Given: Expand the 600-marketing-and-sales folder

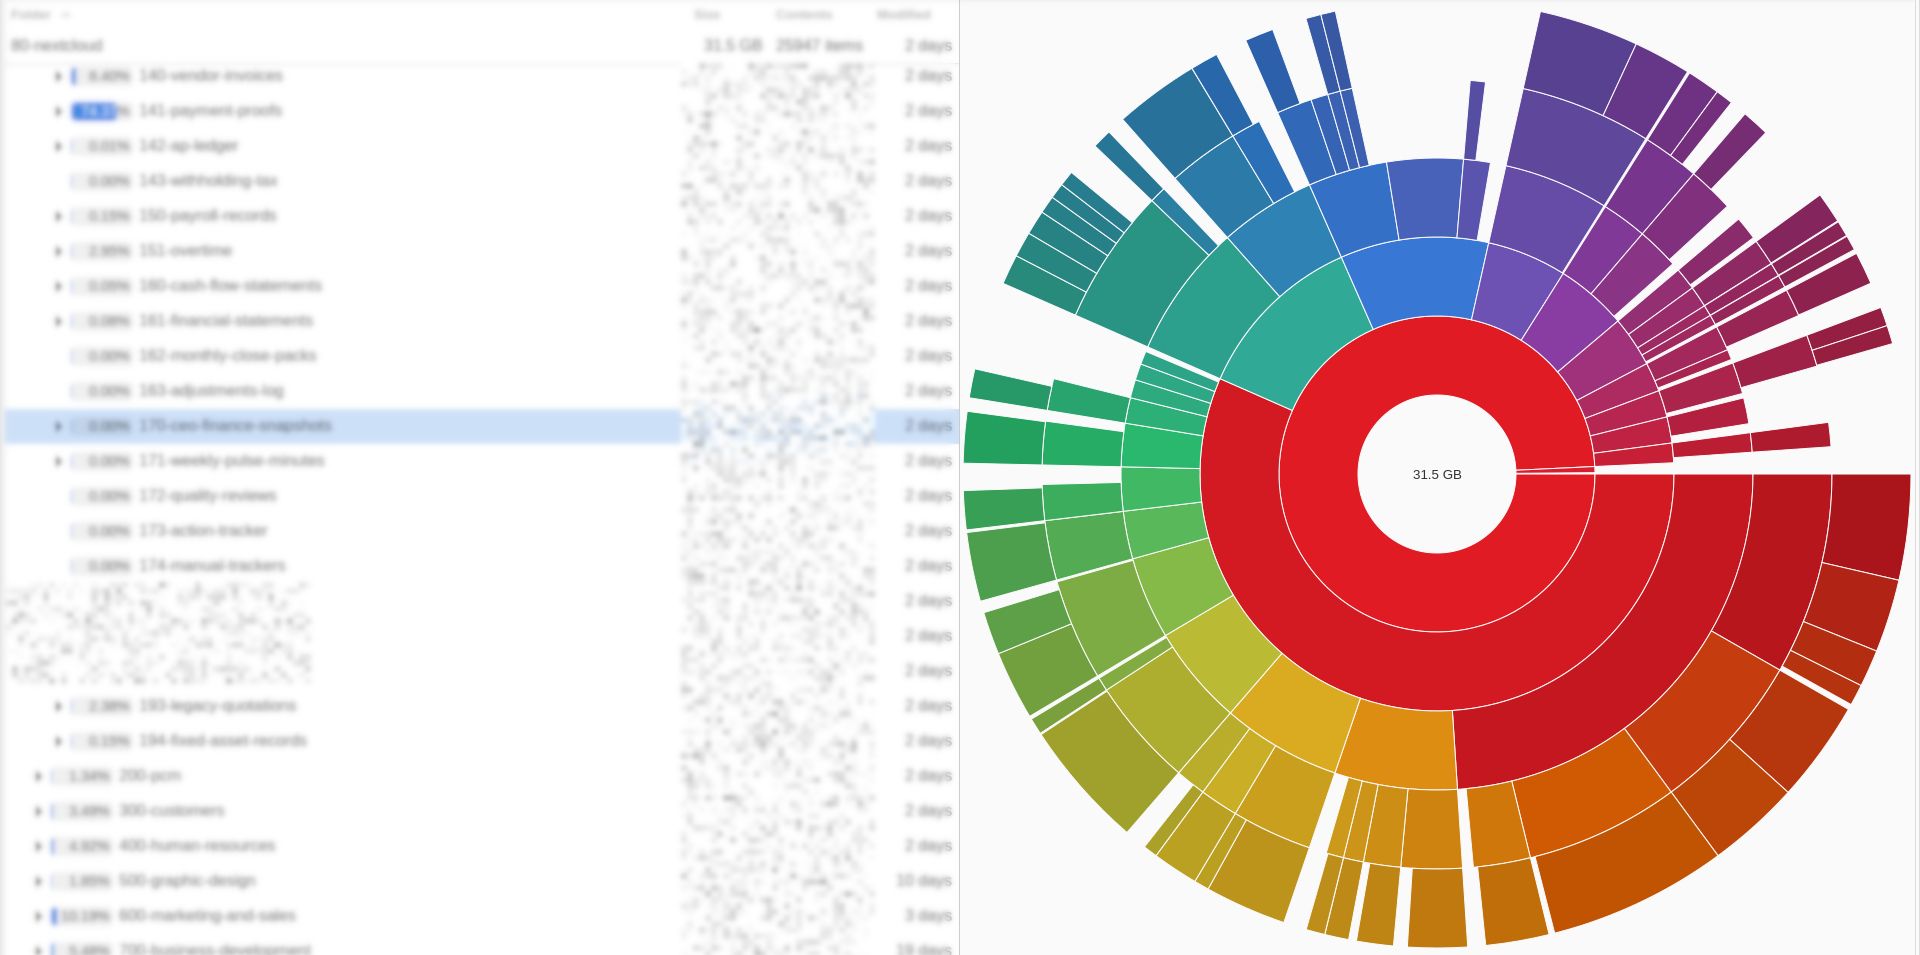Looking at the screenshot, I should (x=38, y=916).
